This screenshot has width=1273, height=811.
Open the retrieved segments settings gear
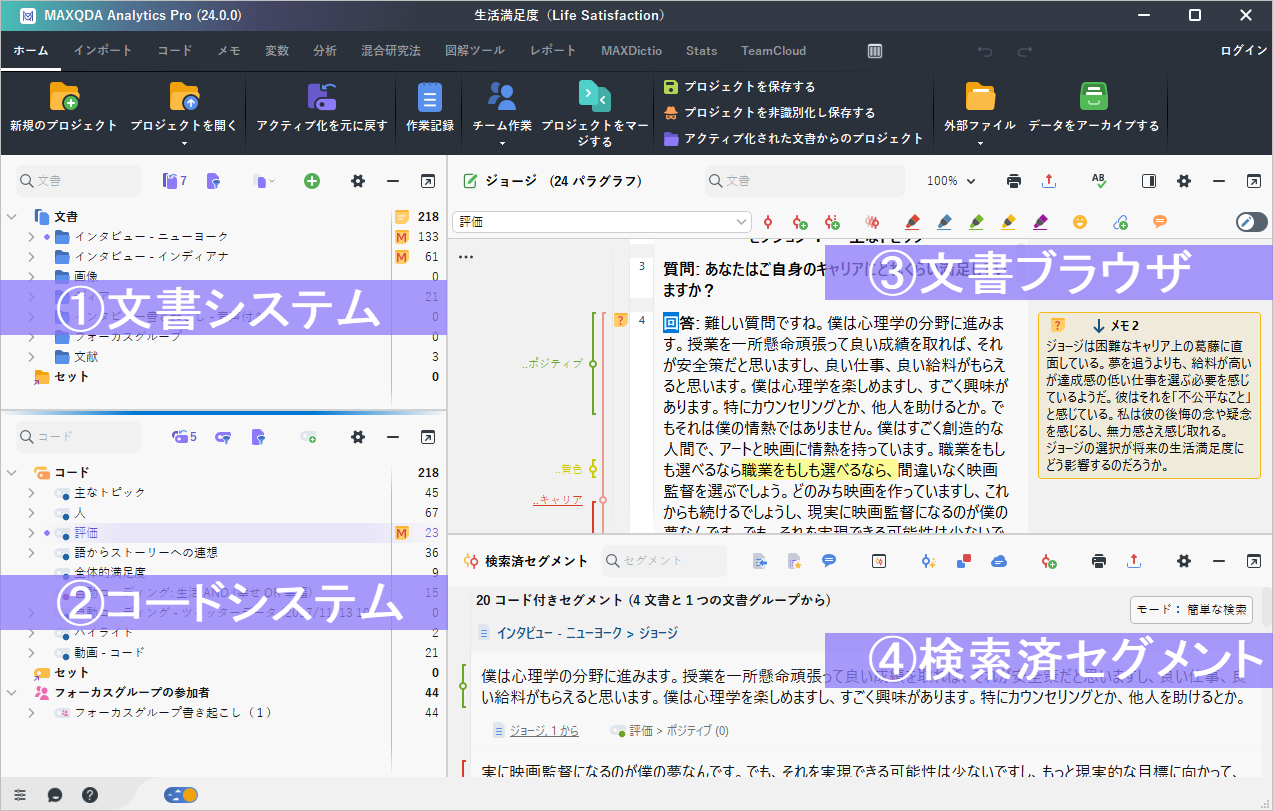[x=1184, y=561]
